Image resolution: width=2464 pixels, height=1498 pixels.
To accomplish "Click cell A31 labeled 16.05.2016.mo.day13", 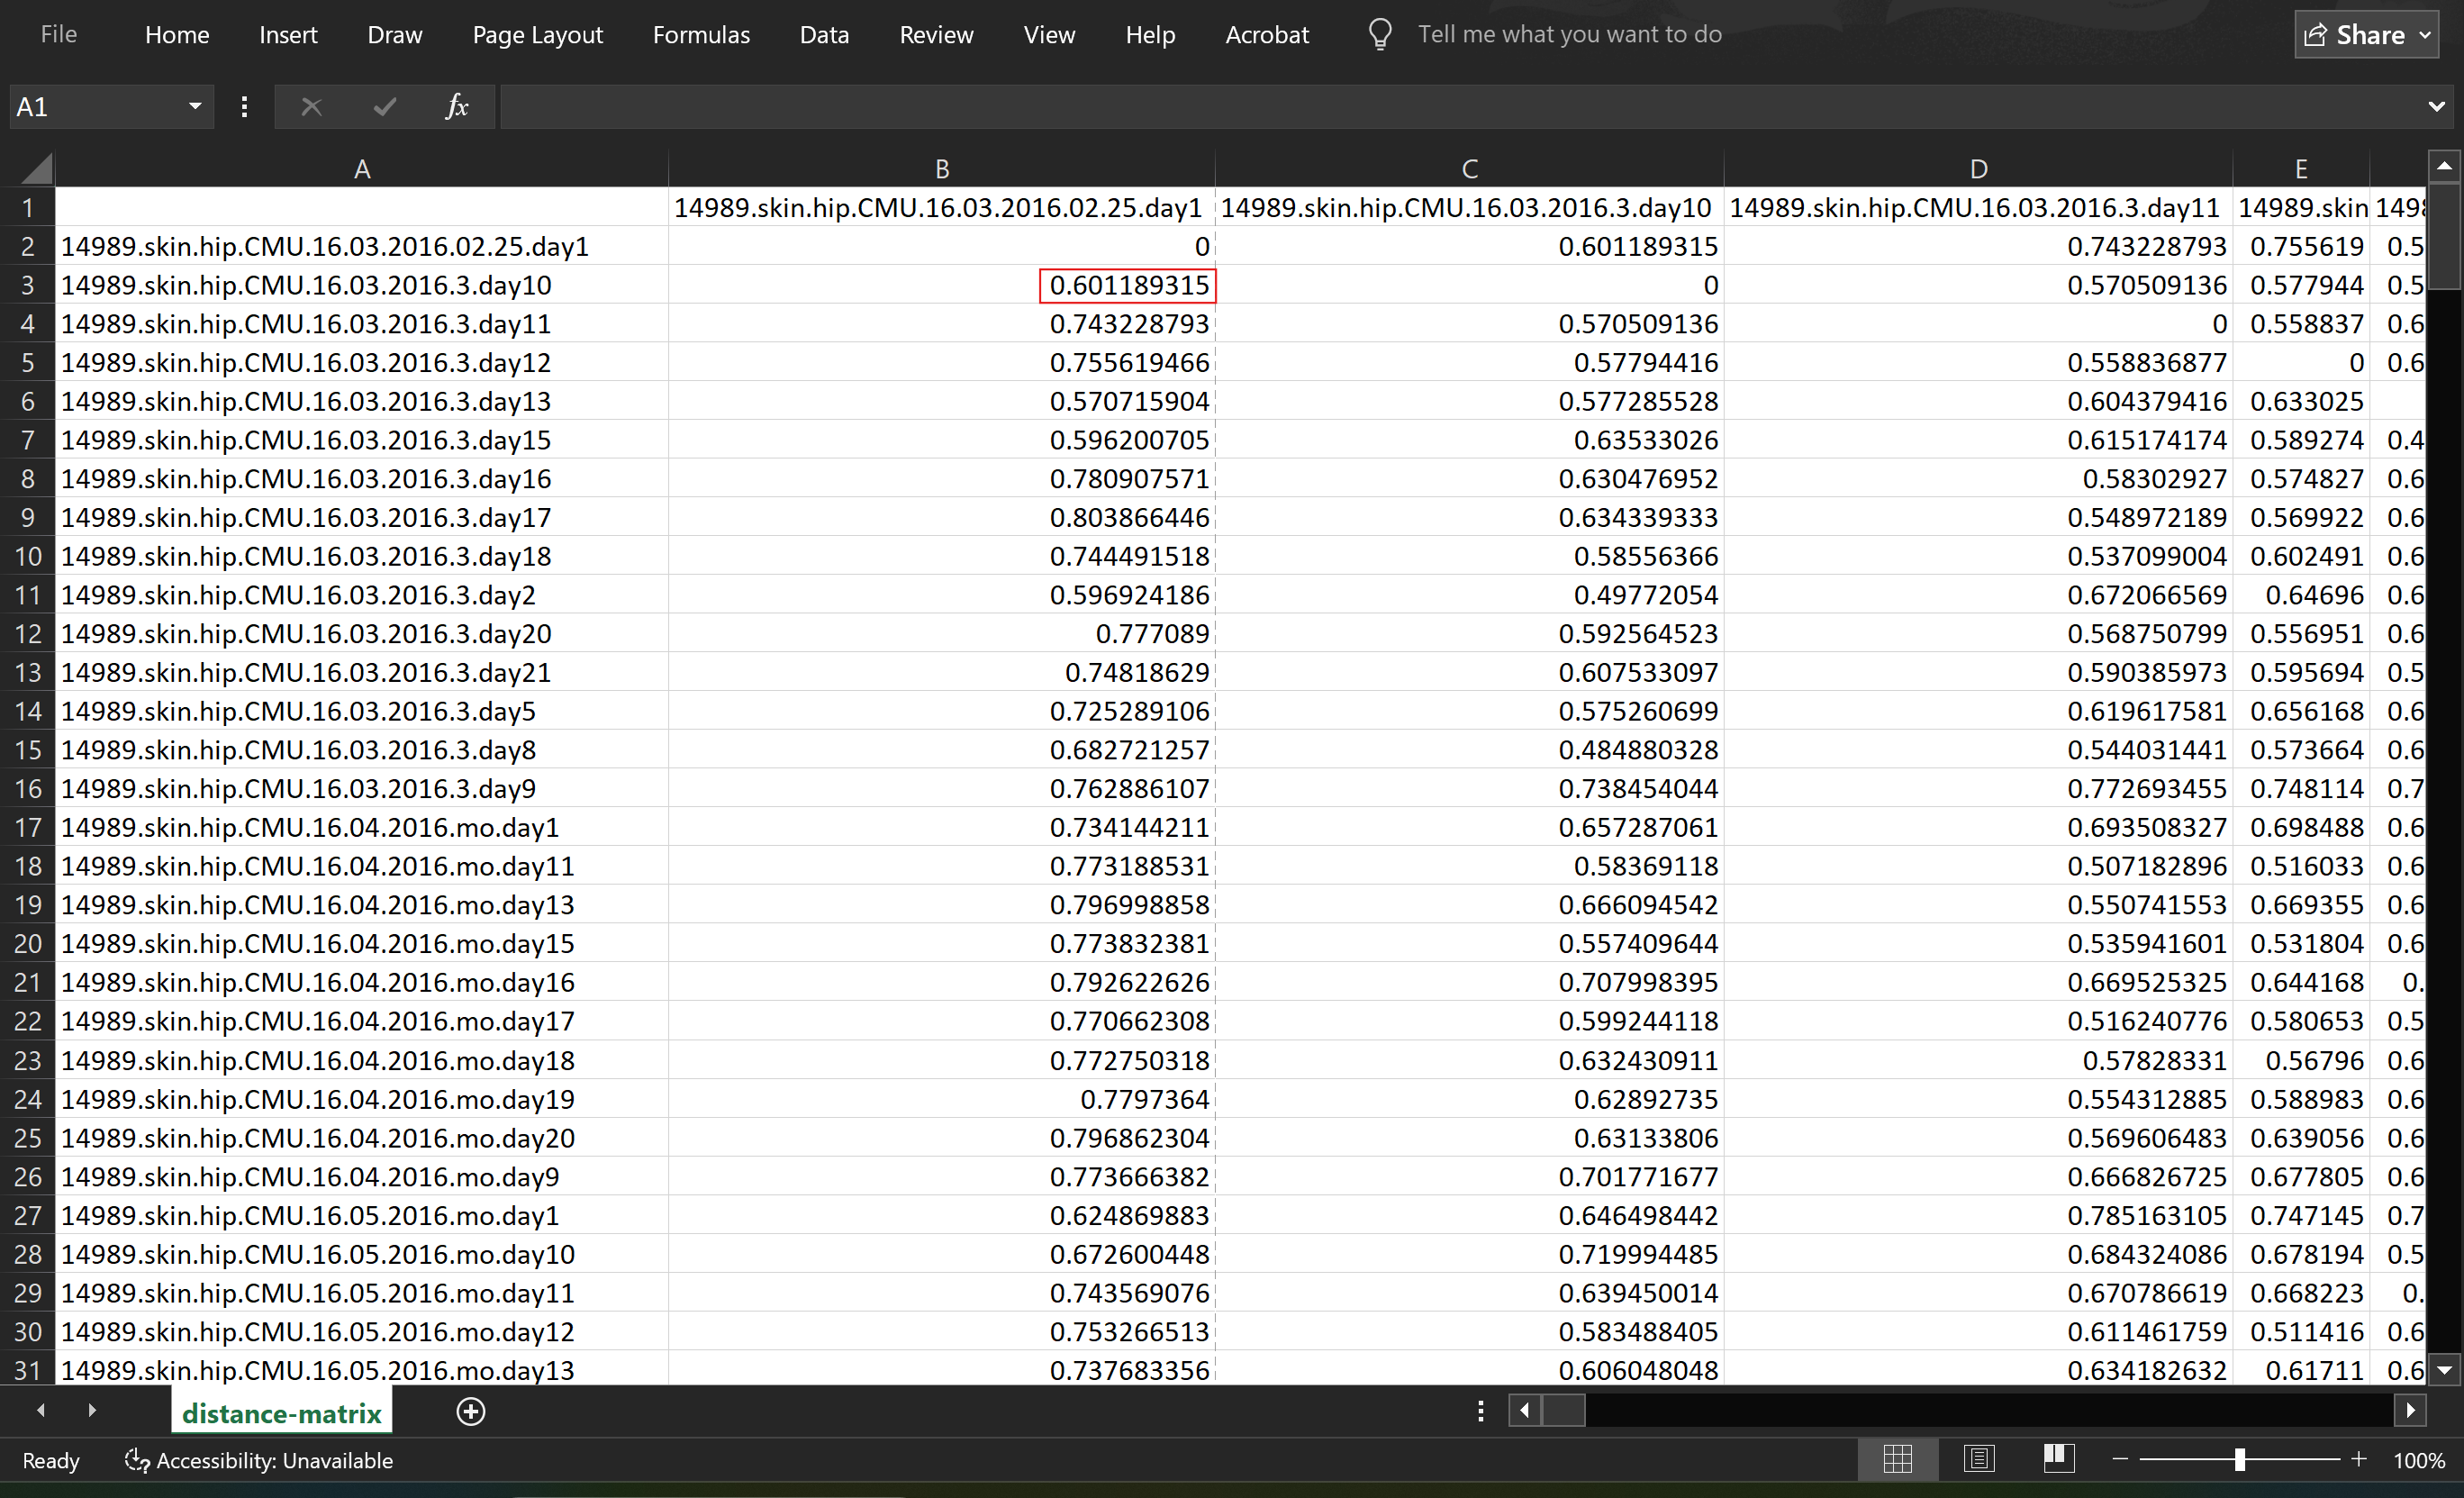I will pos(362,1370).
